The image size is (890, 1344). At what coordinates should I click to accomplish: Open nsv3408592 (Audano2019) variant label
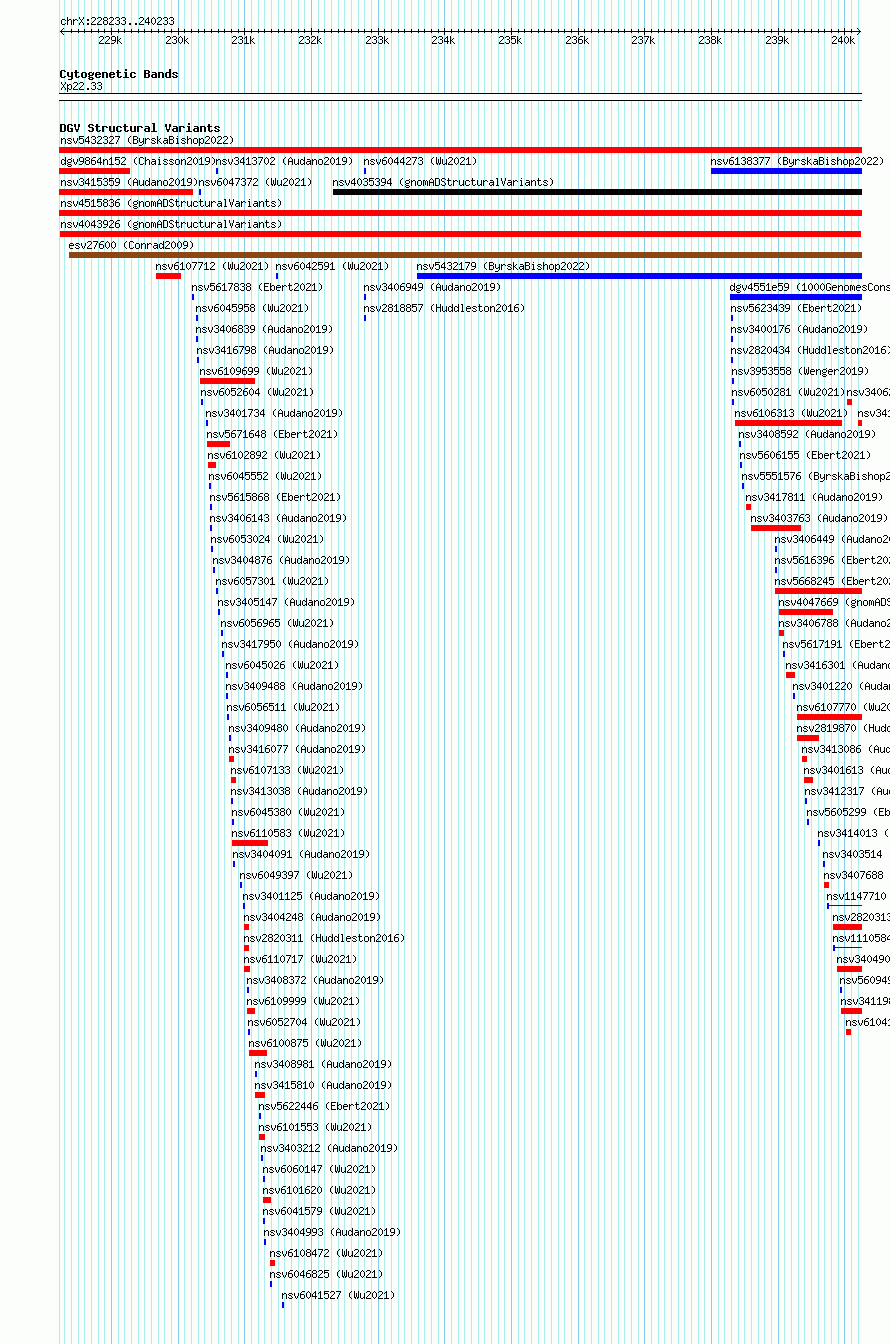pos(807,434)
